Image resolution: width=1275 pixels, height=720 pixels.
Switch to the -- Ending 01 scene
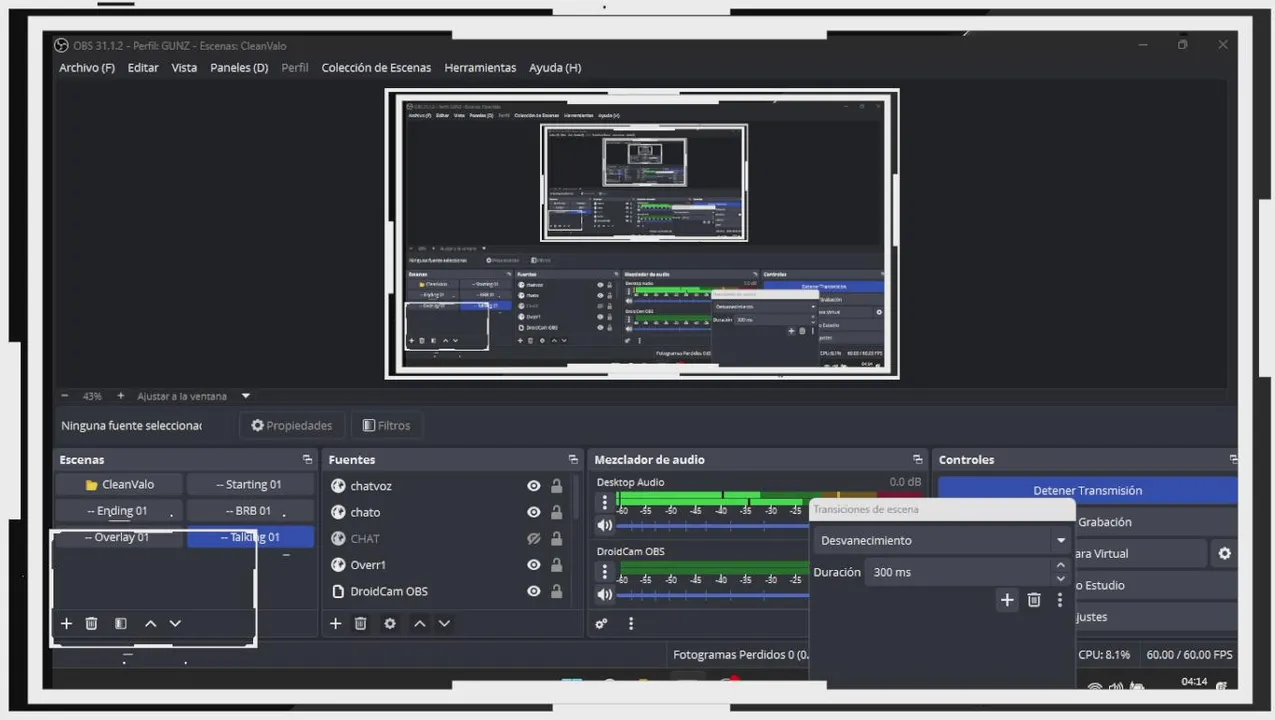click(119, 510)
